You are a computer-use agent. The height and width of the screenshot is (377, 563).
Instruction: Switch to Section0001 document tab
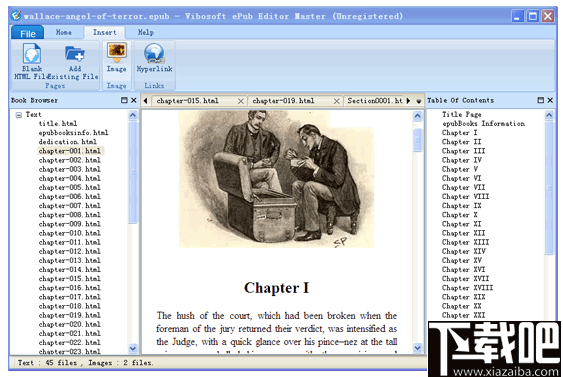pyautogui.click(x=374, y=101)
